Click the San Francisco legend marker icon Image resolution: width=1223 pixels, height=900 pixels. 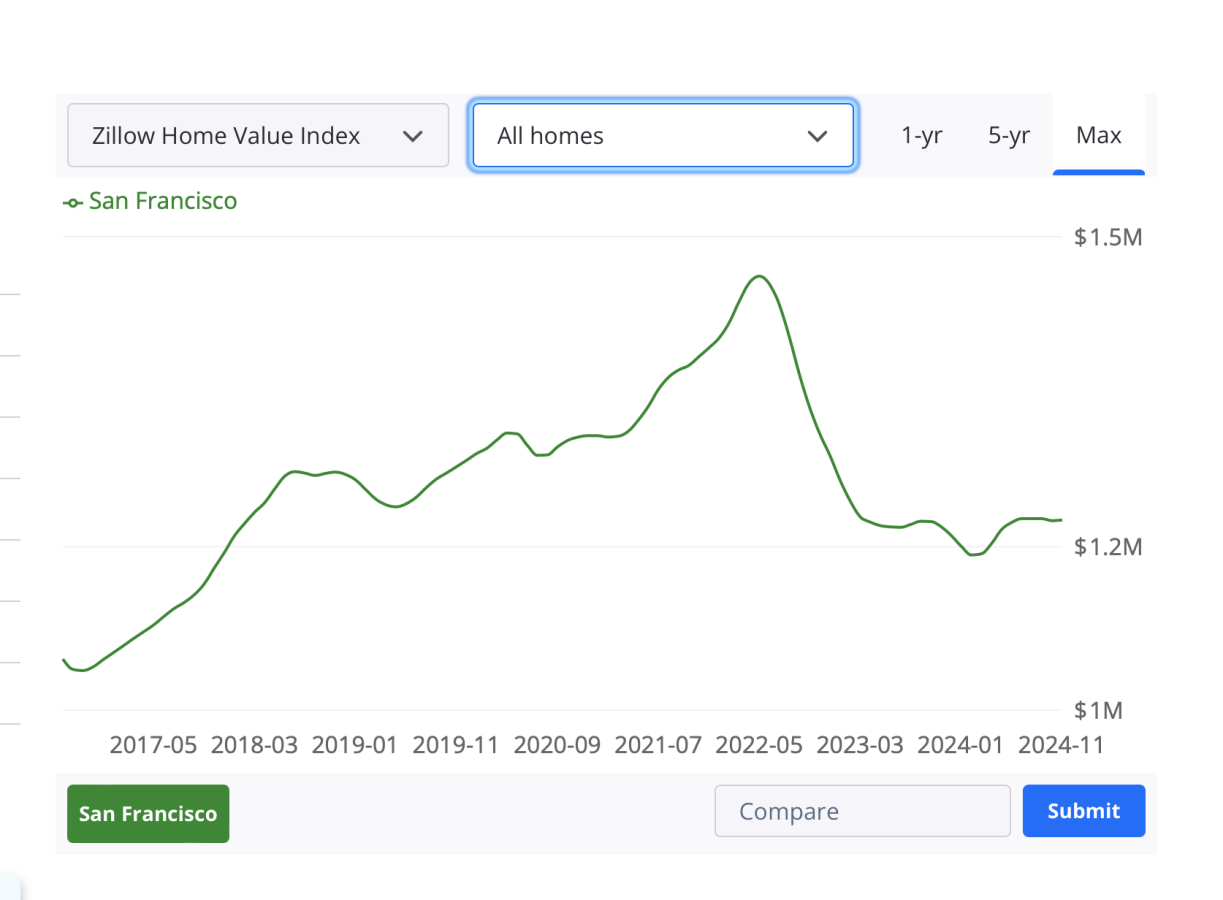72,202
